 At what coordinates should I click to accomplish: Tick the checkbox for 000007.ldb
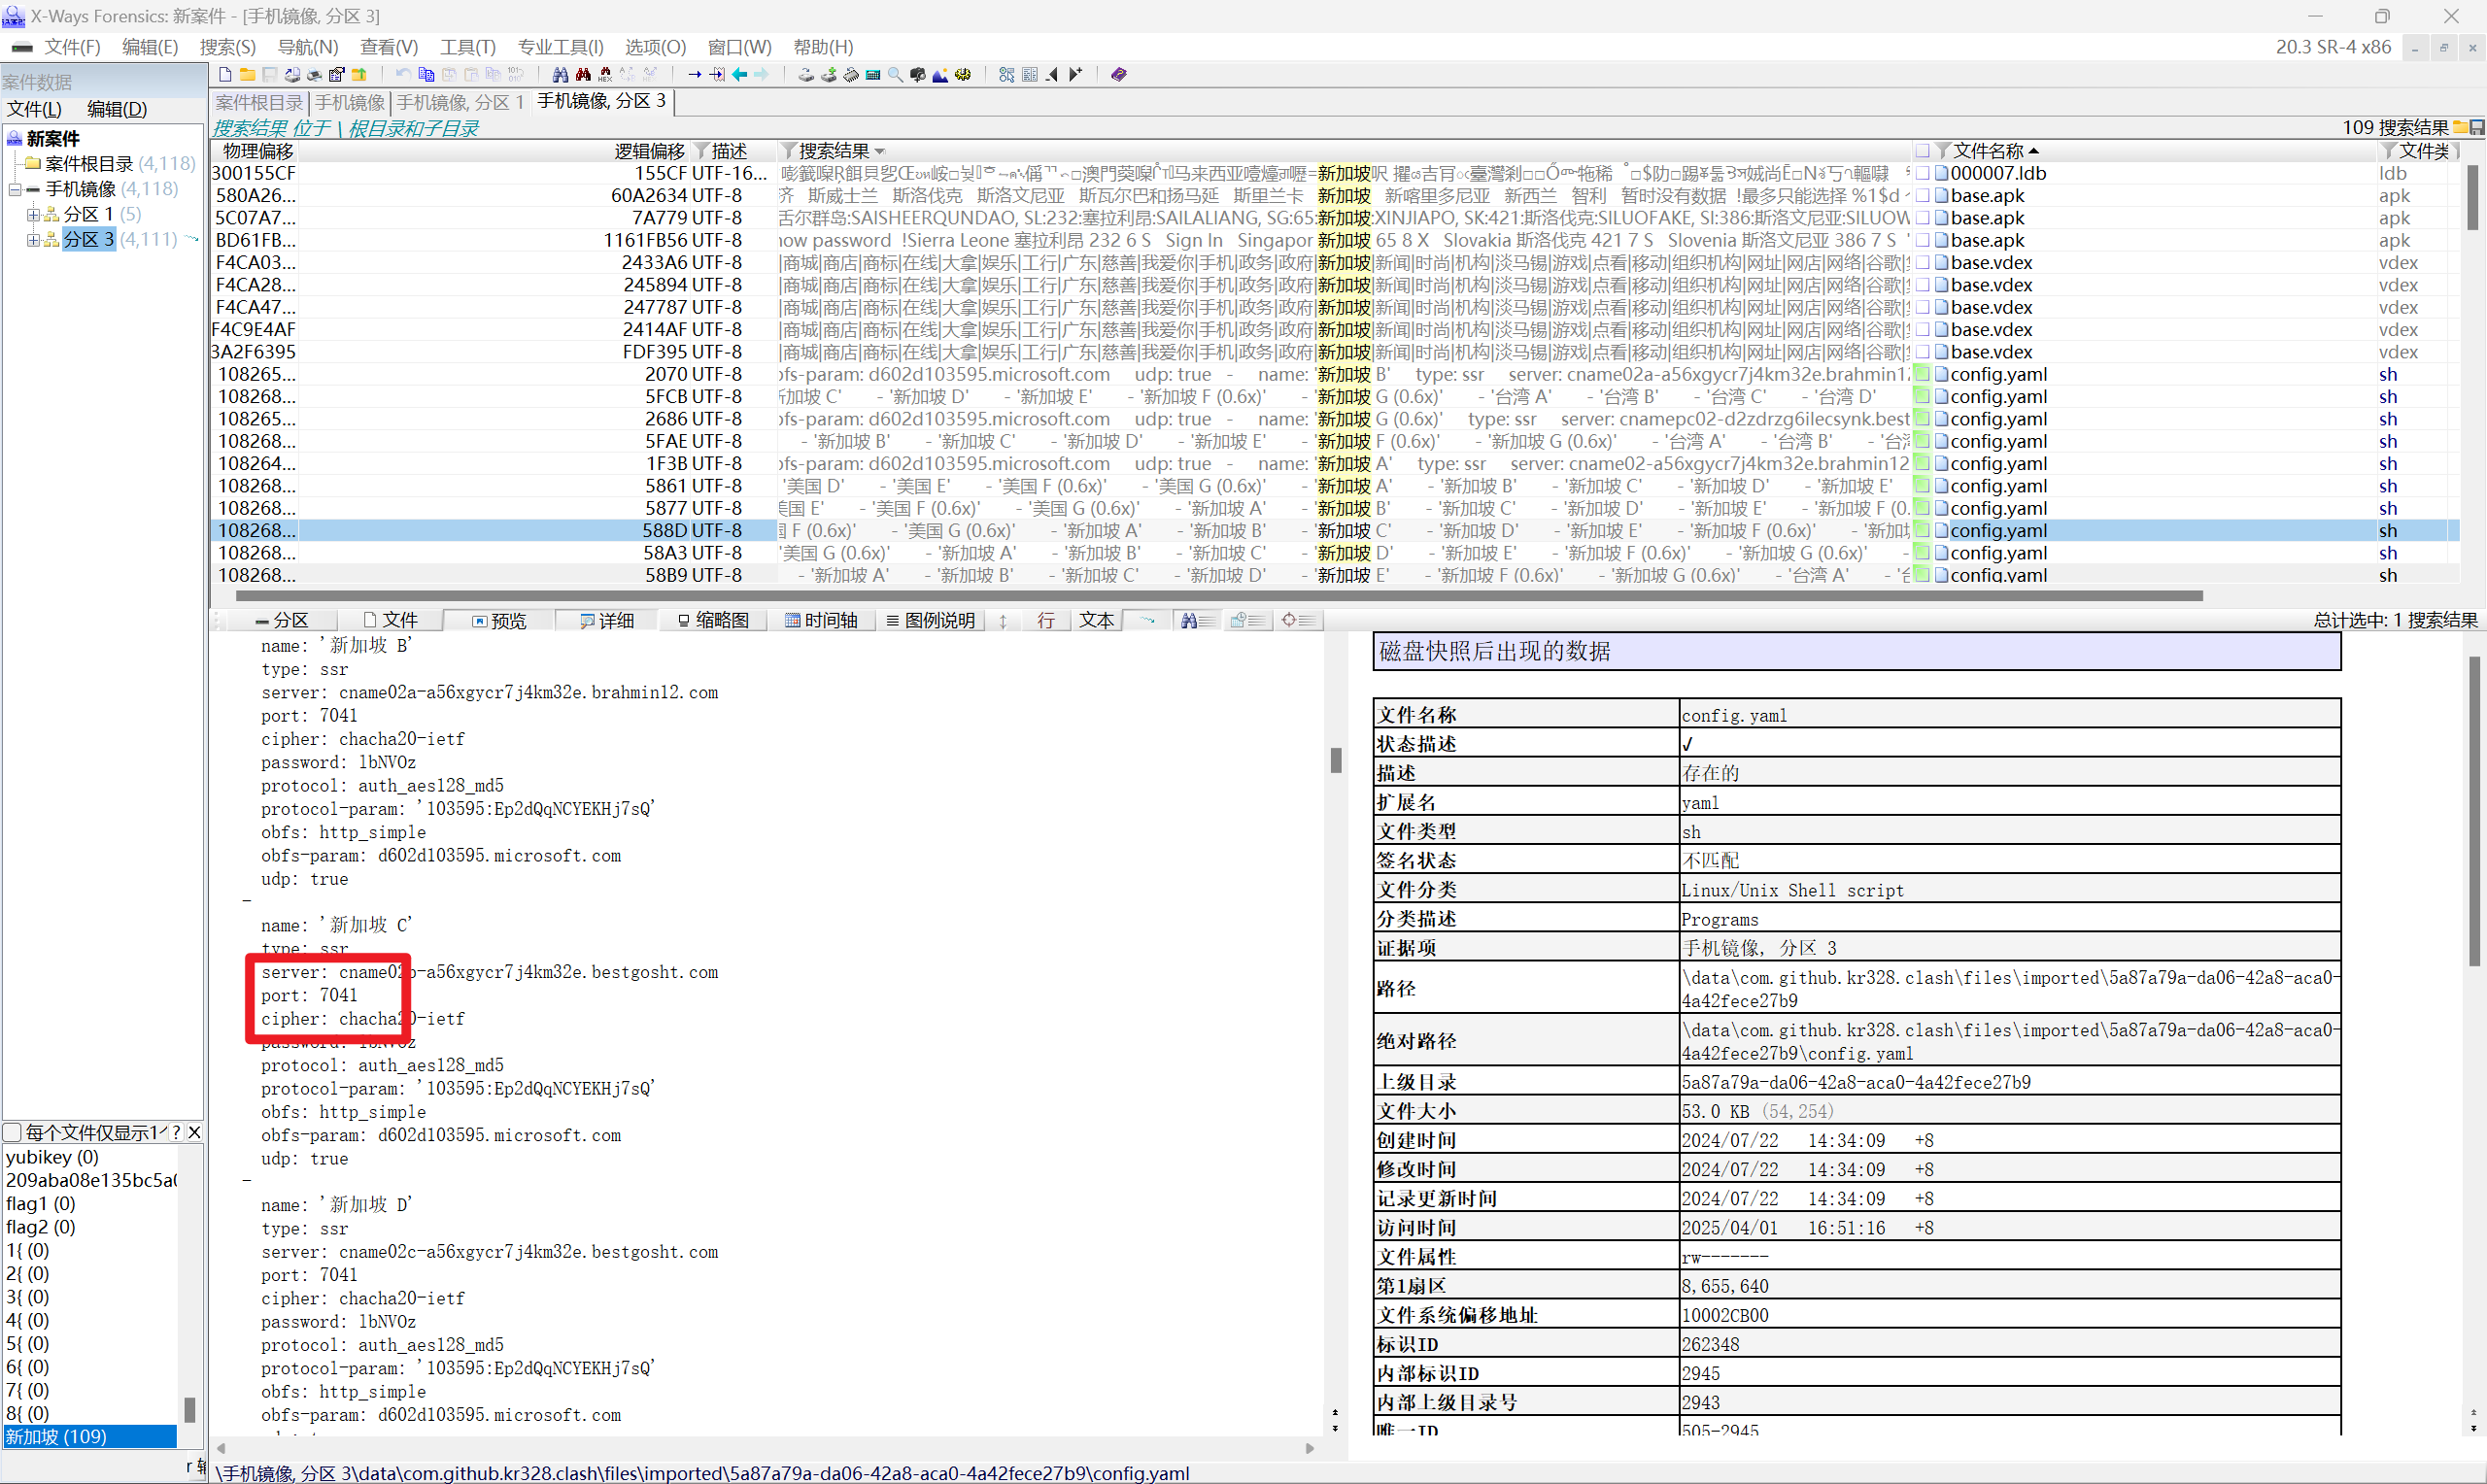point(1922,173)
